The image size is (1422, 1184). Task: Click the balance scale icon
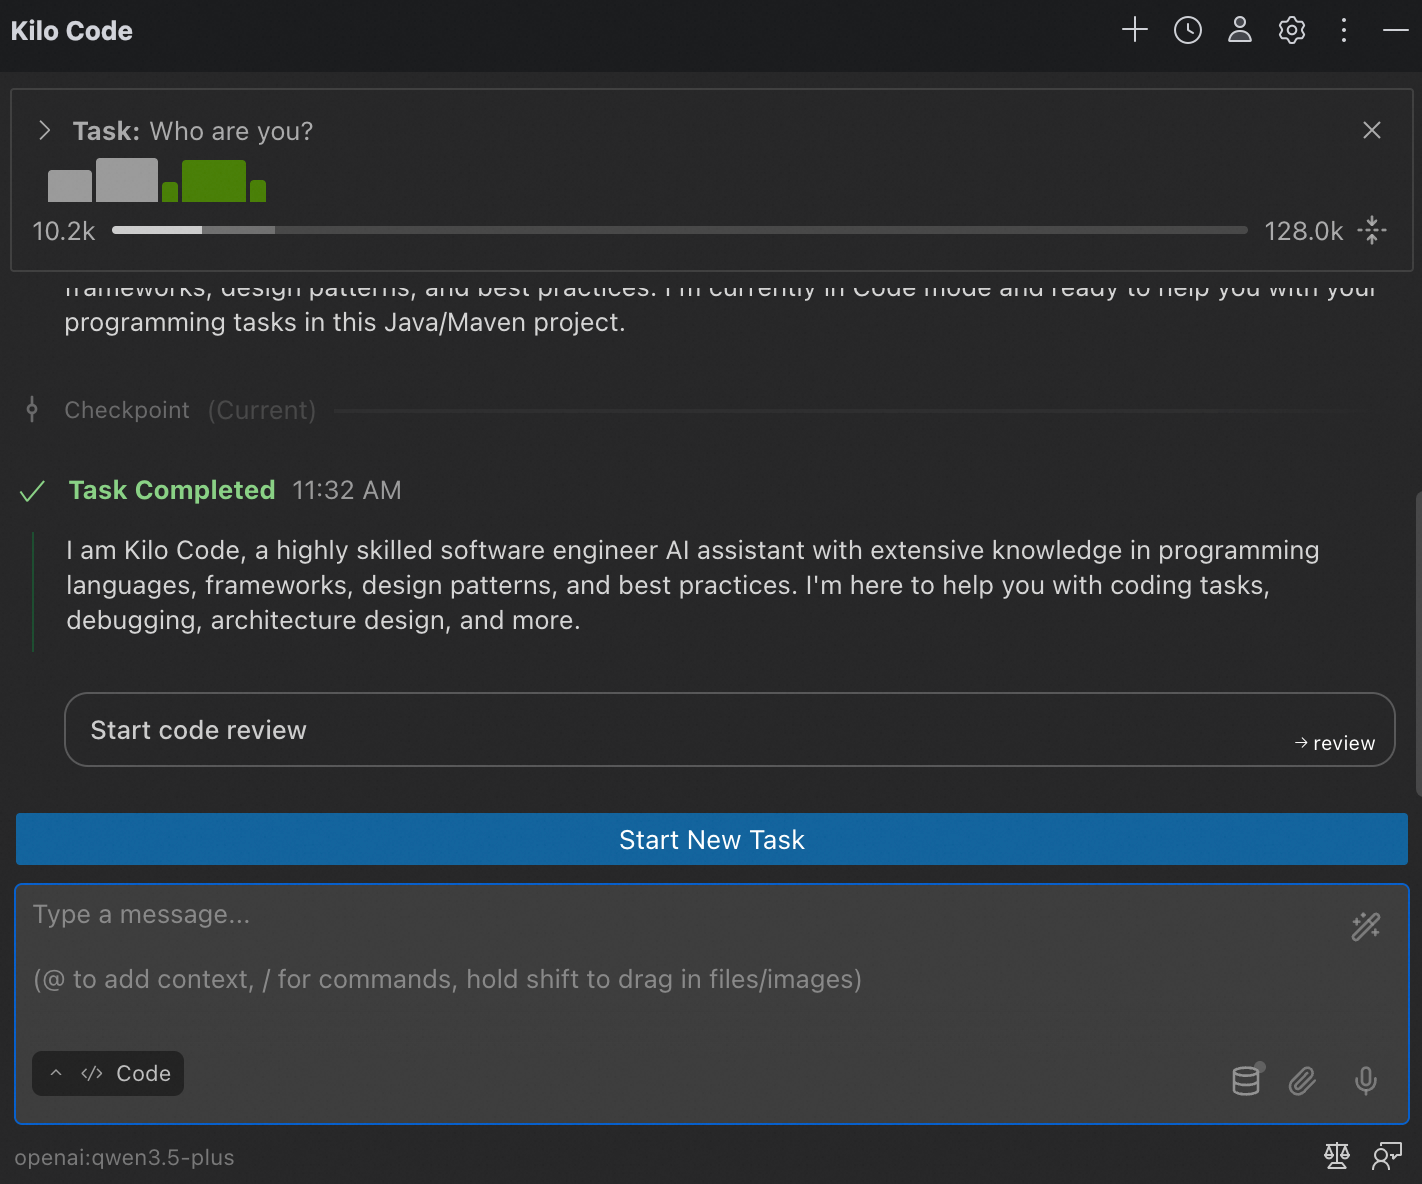click(1337, 1156)
